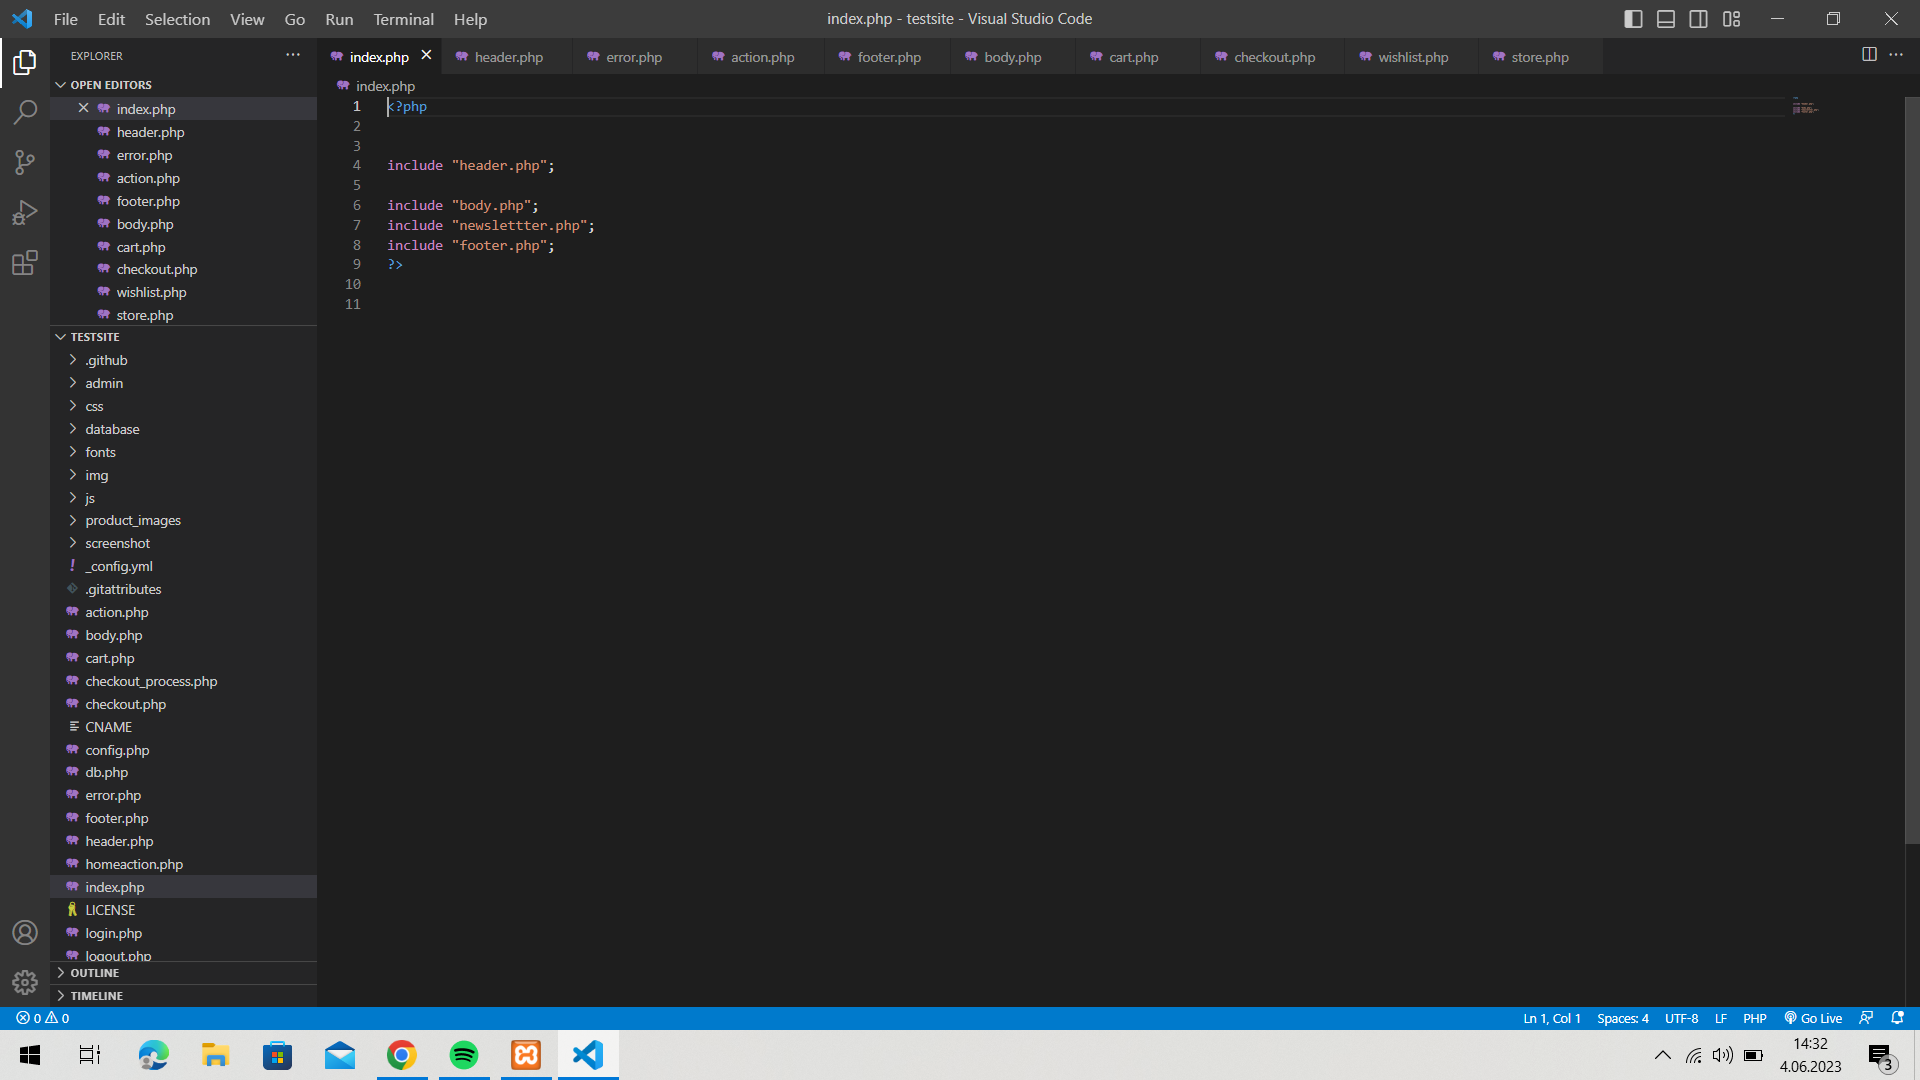Toggle the Primary Side Bar layout button
The height and width of the screenshot is (1080, 1920).
coord(1633,19)
